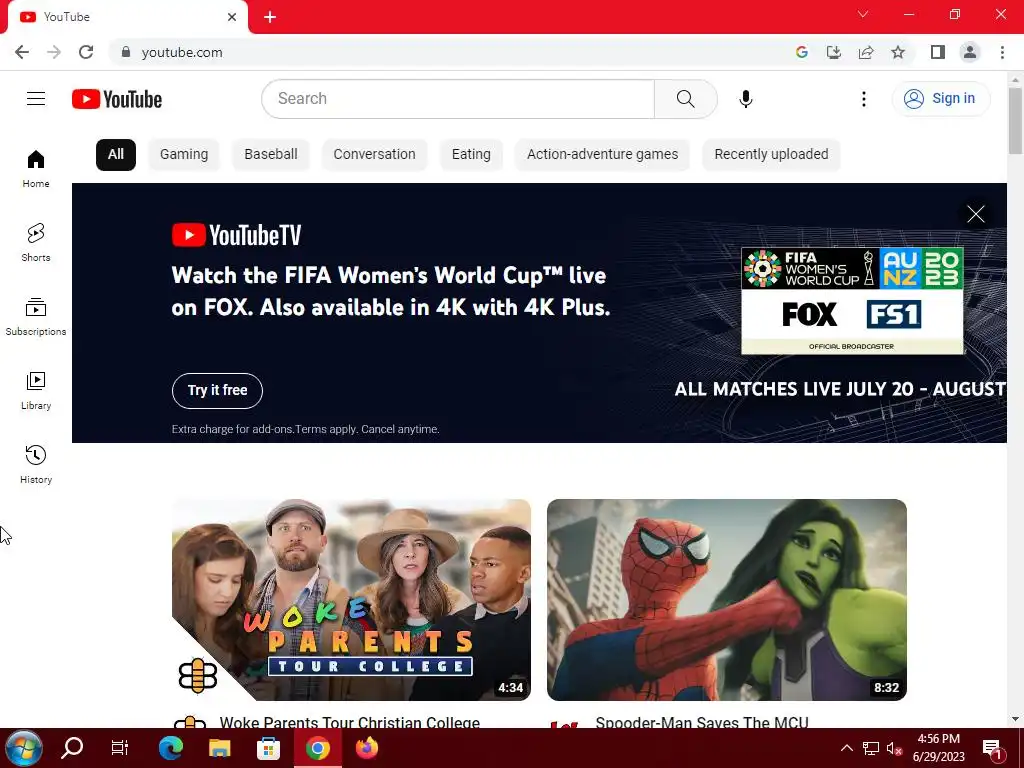Click the muted volume tray icon
This screenshot has width=1024, height=768.
point(895,748)
